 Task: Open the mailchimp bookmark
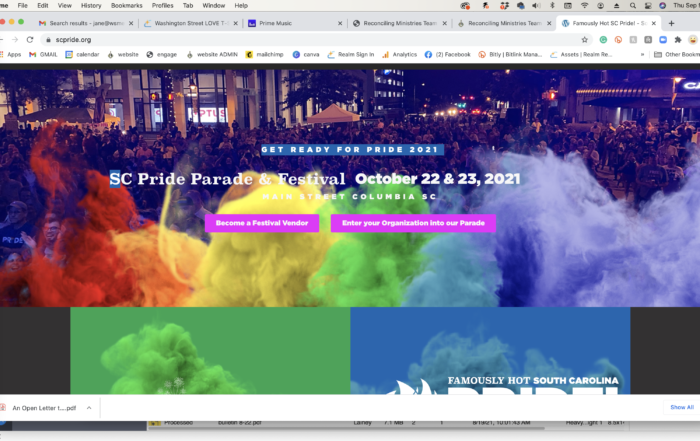click(264, 54)
